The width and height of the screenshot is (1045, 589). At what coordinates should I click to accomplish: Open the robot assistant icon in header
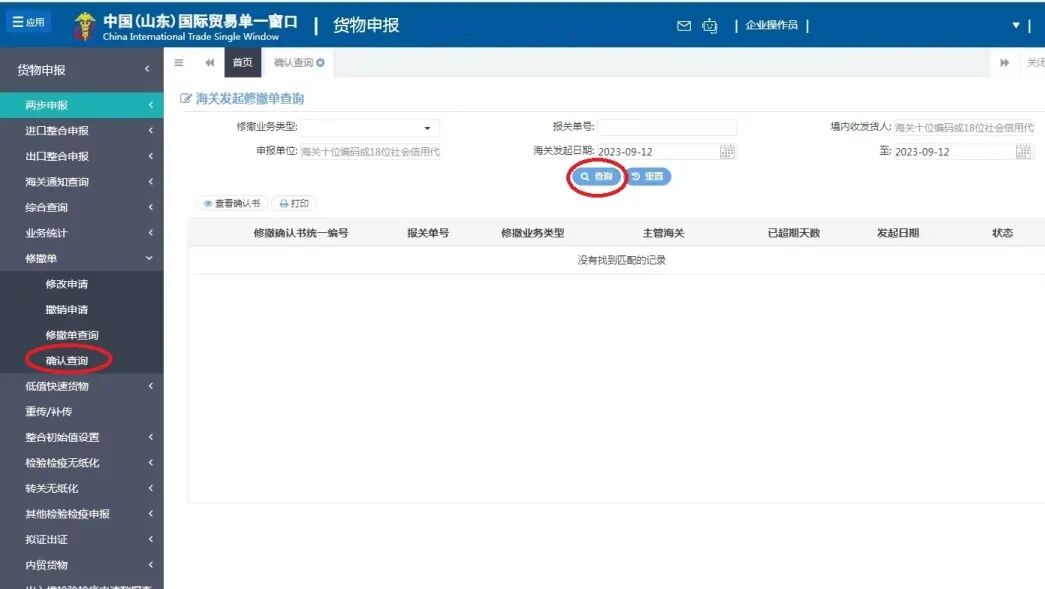point(709,26)
